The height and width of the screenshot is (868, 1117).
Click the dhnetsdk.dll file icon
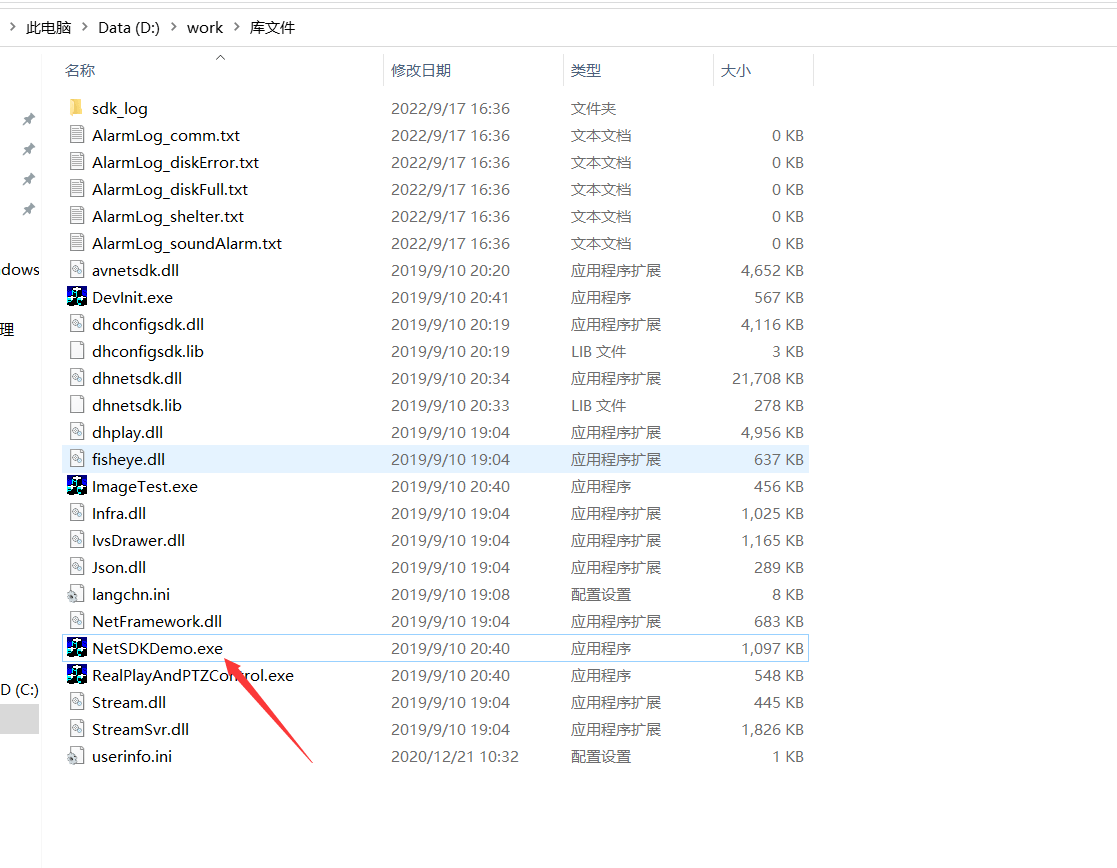coord(77,378)
